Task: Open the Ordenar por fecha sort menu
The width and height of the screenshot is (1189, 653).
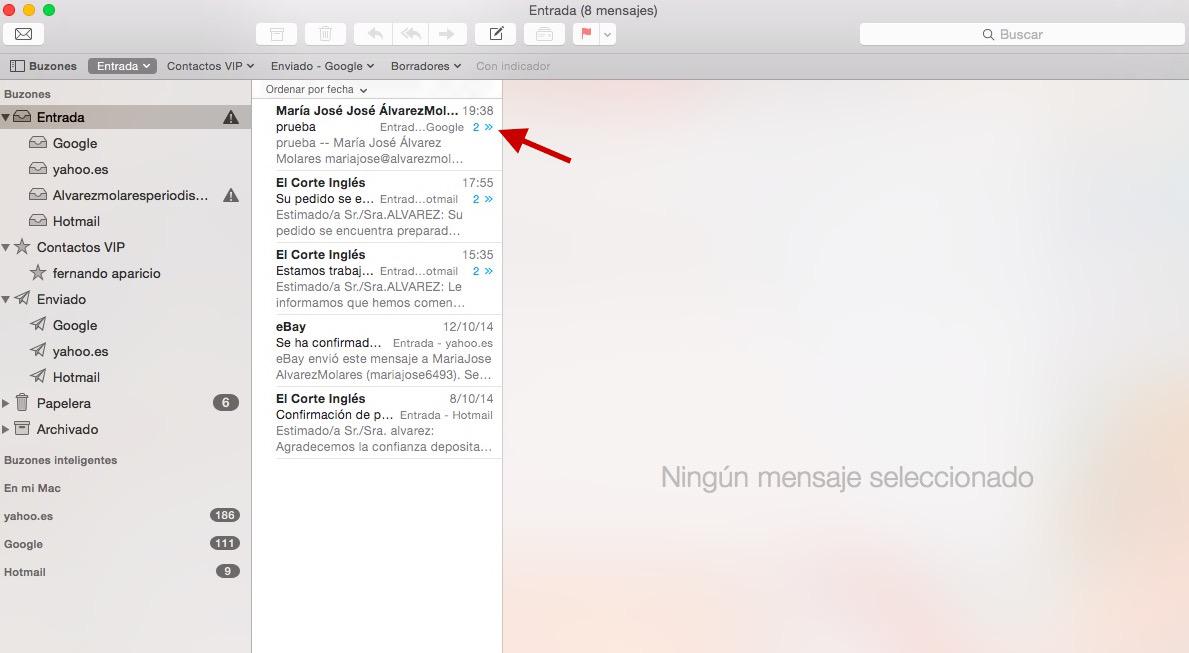Action: pos(316,90)
